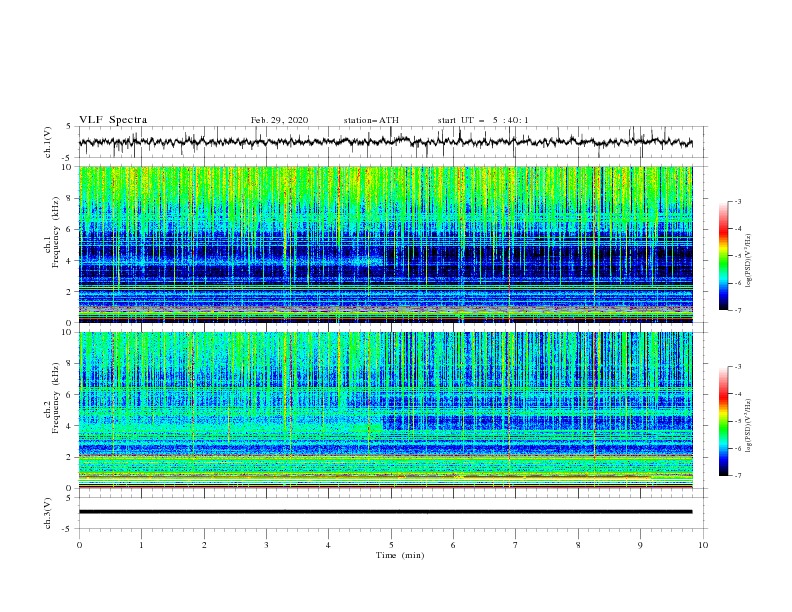The height and width of the screenshot is (612, 792).
Task: Click the "Time (min)" axis title
Action: 400,555
